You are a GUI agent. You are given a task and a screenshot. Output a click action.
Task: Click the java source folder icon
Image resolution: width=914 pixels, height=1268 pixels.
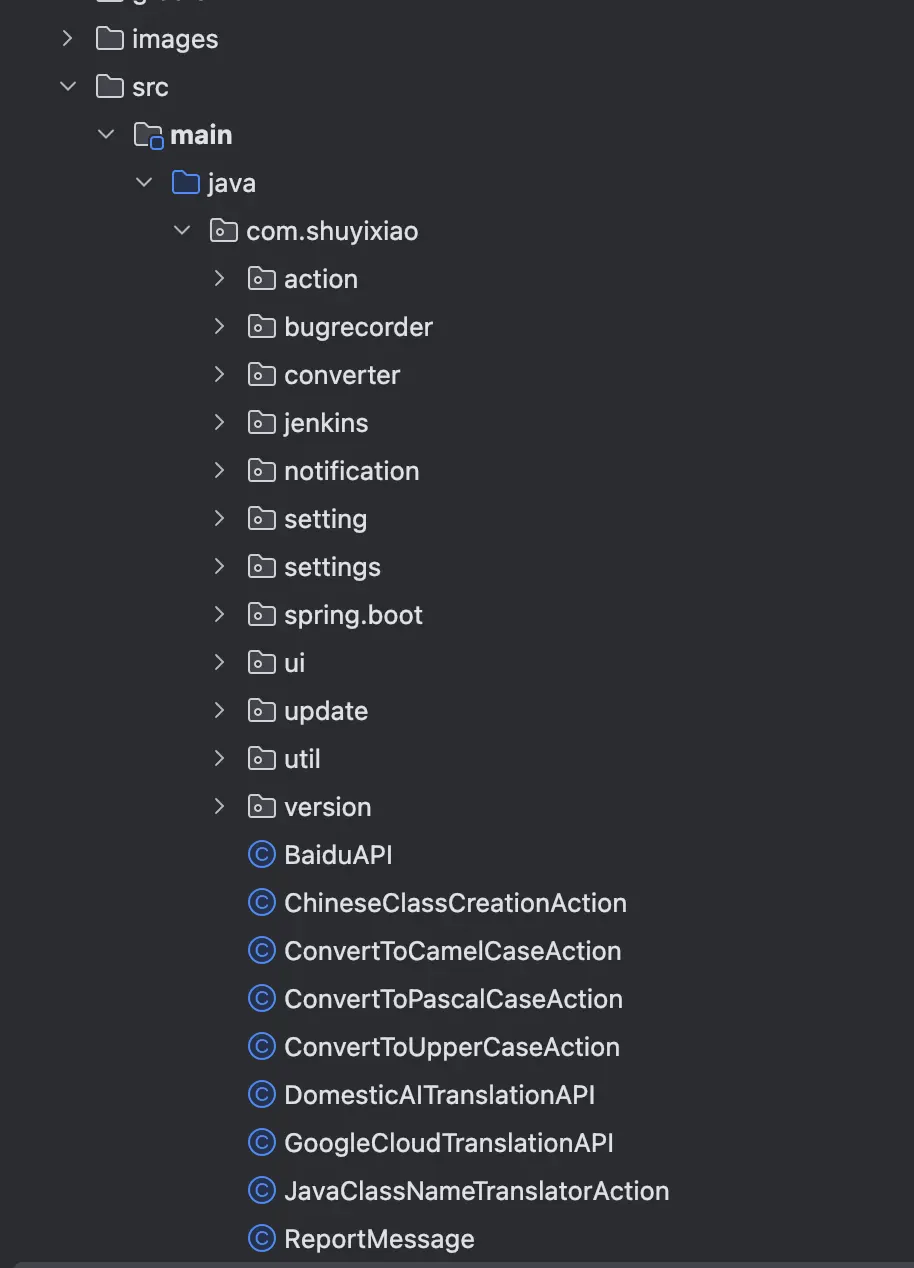click(186, 183)
